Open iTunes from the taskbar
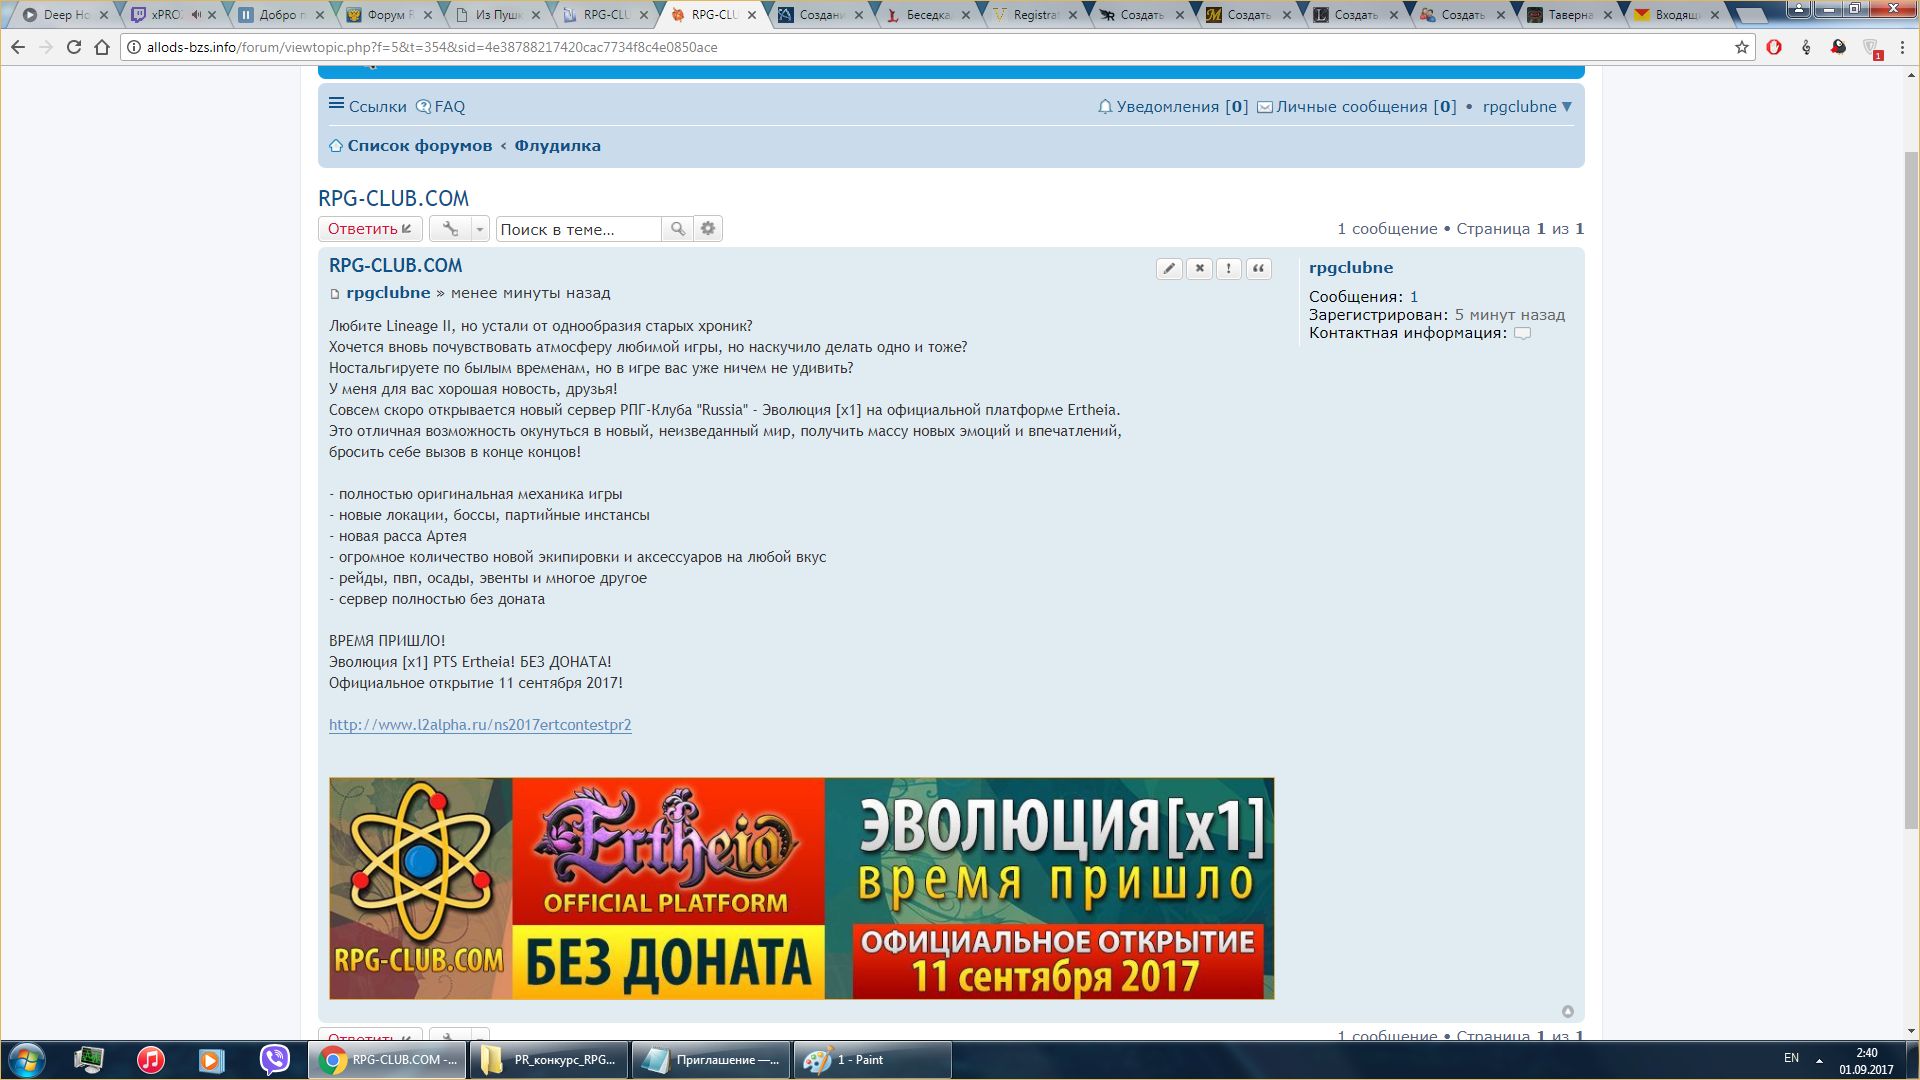Image resolution: width=1920 pixels, height=1080 pixels. tap(151, 1060)
